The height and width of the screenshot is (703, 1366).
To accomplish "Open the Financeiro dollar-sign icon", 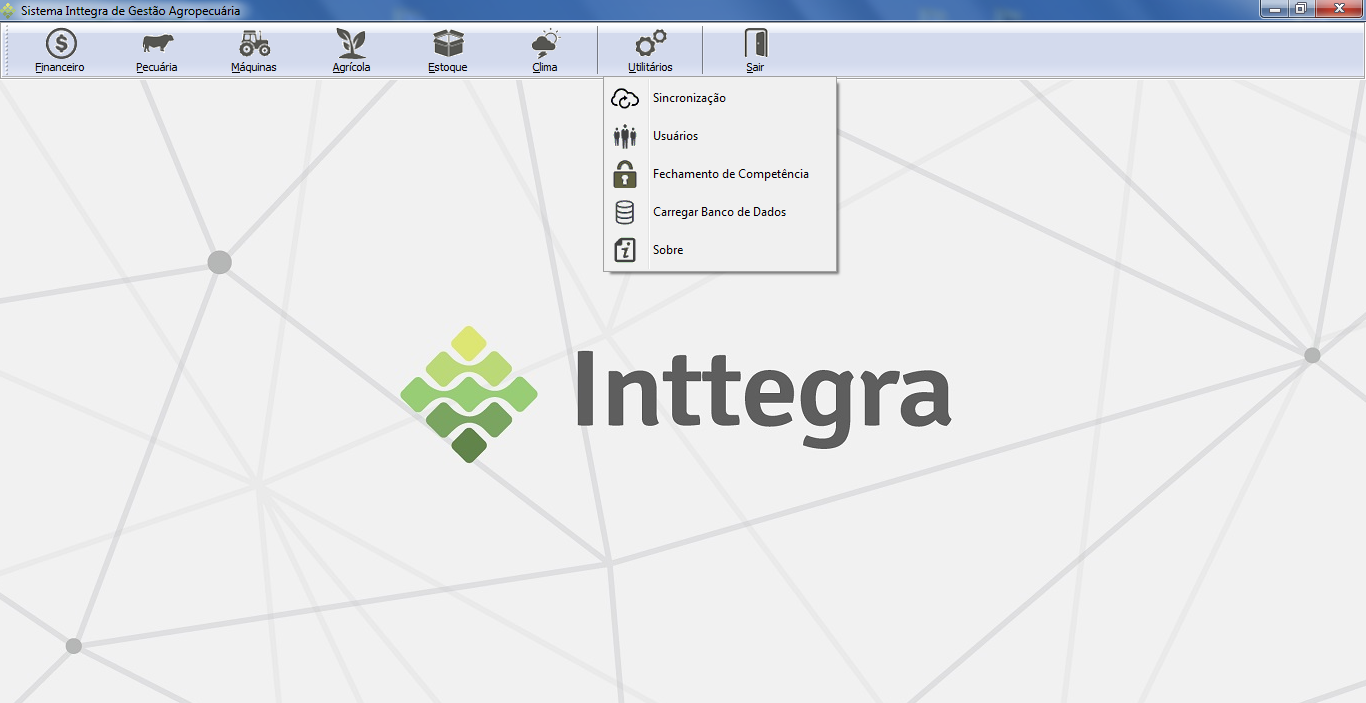I will [x=61, y=44].
